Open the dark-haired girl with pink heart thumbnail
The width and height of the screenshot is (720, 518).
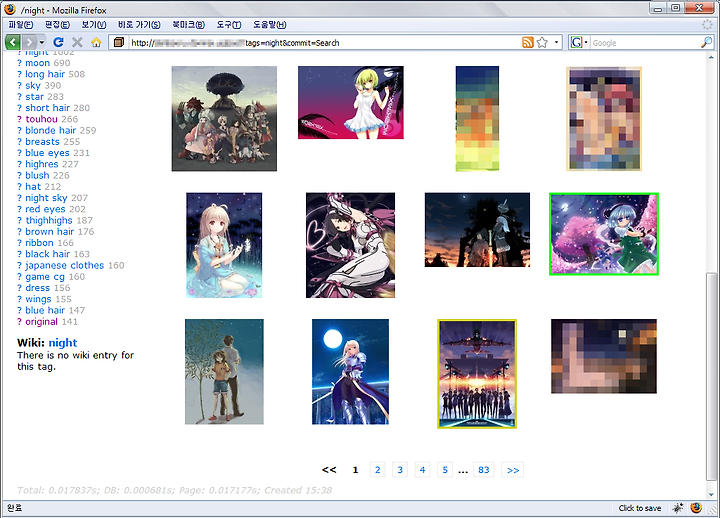350,245
